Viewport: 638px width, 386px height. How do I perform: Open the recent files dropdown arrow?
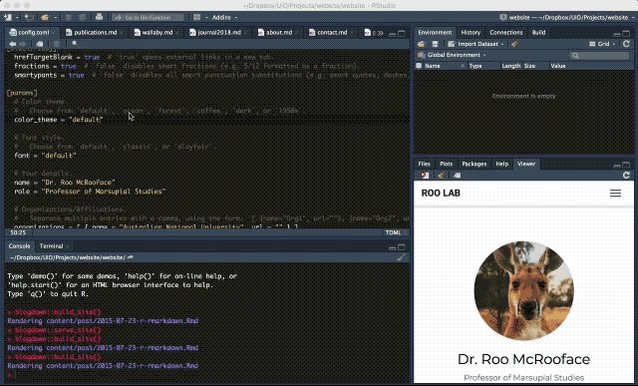coord(55,18)
